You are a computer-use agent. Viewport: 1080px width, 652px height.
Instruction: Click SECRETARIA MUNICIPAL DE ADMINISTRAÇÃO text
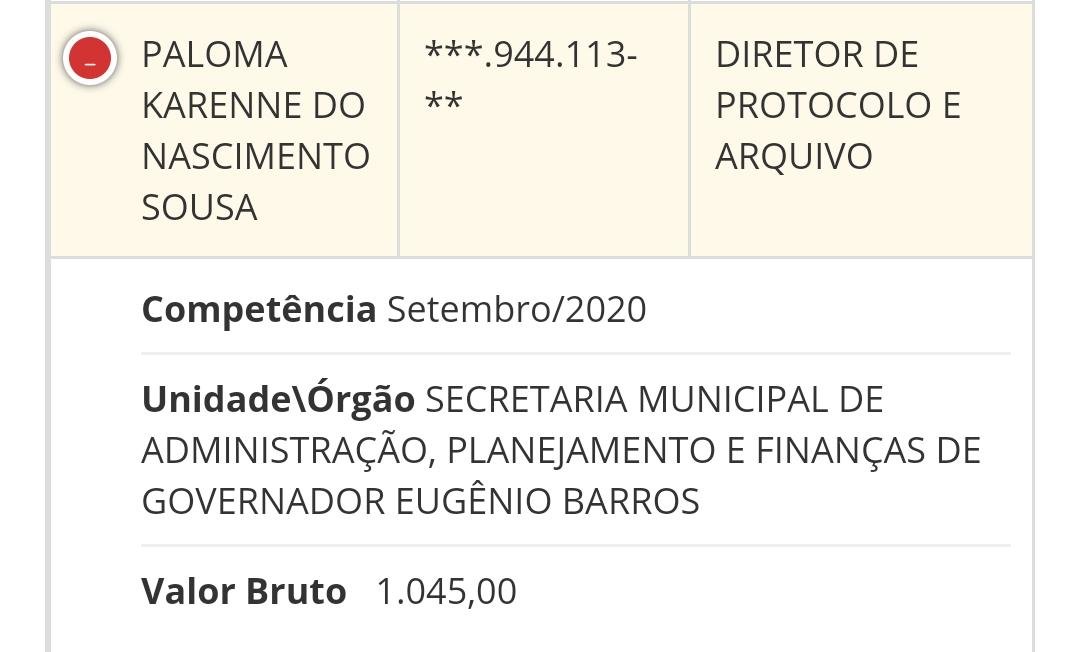click(513, 425)
